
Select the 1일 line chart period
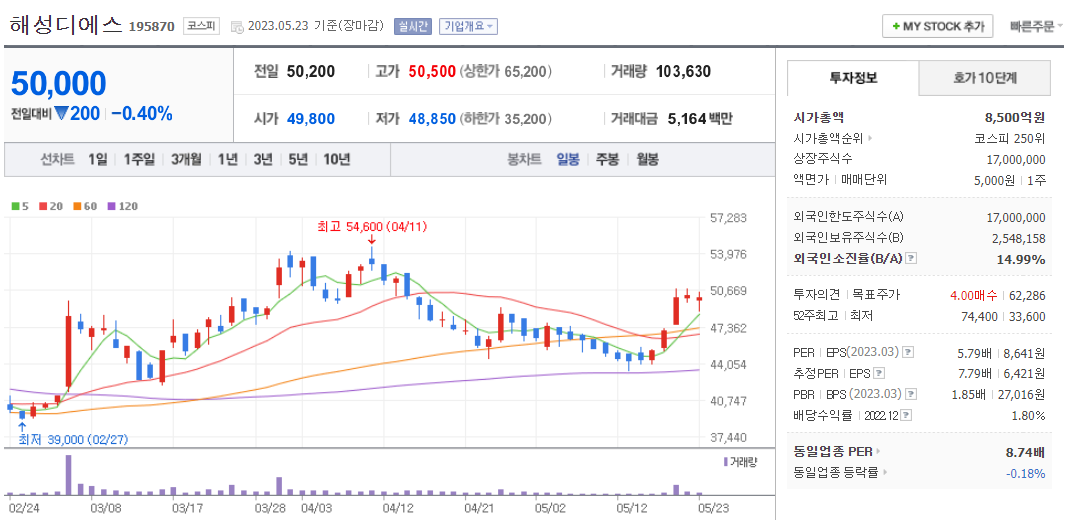pyautogui.click(x=98, y=160)
